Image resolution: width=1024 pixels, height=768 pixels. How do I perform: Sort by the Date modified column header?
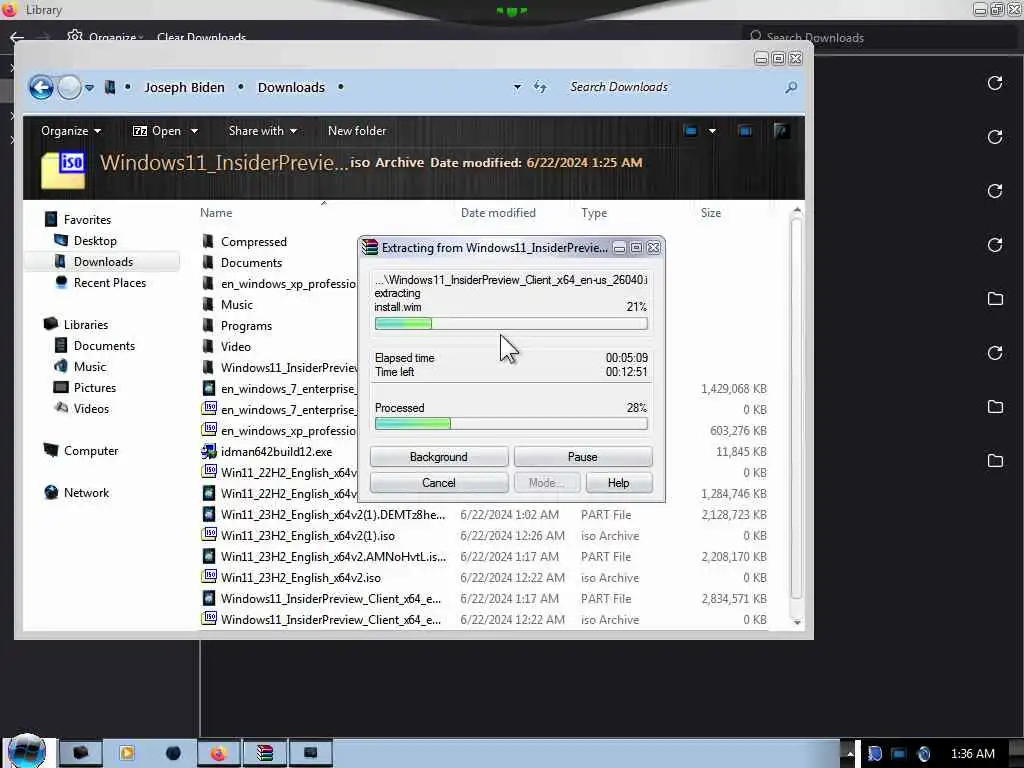[498, 213]
